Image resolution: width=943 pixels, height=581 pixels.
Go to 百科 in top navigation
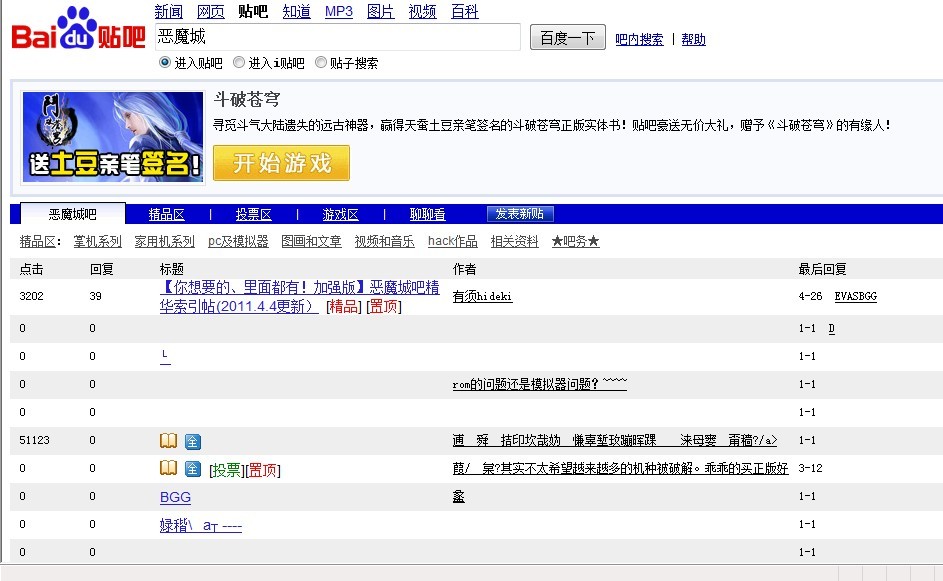[x=465, y=11]
